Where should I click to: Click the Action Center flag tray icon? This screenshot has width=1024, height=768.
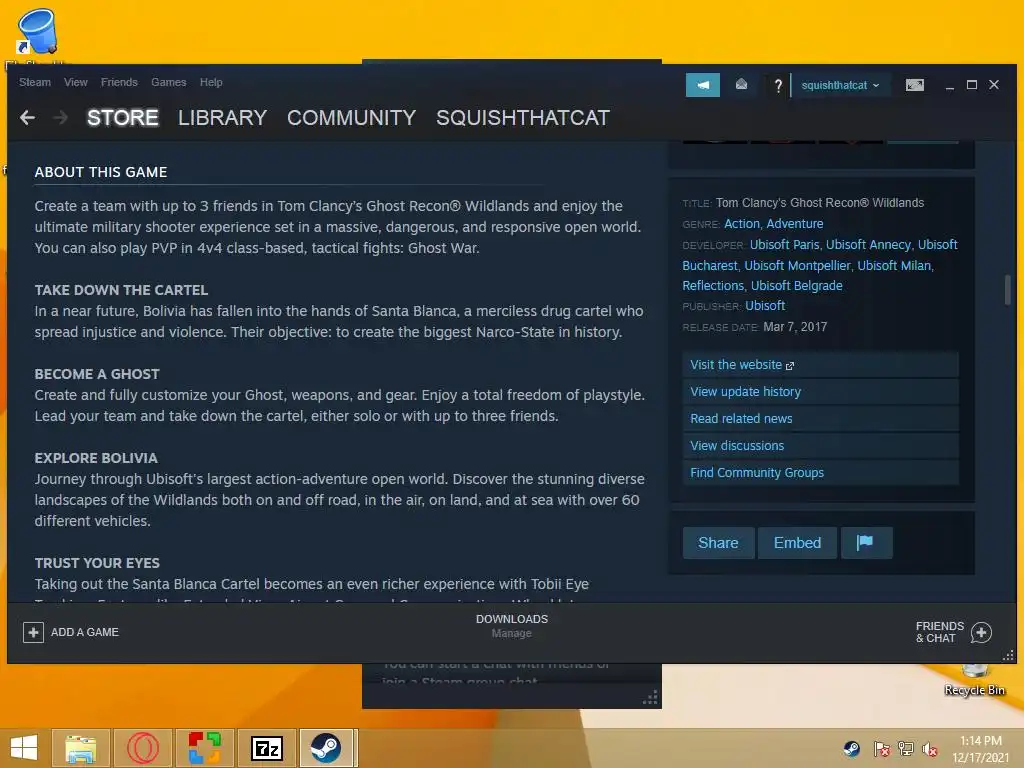point(881,749)
